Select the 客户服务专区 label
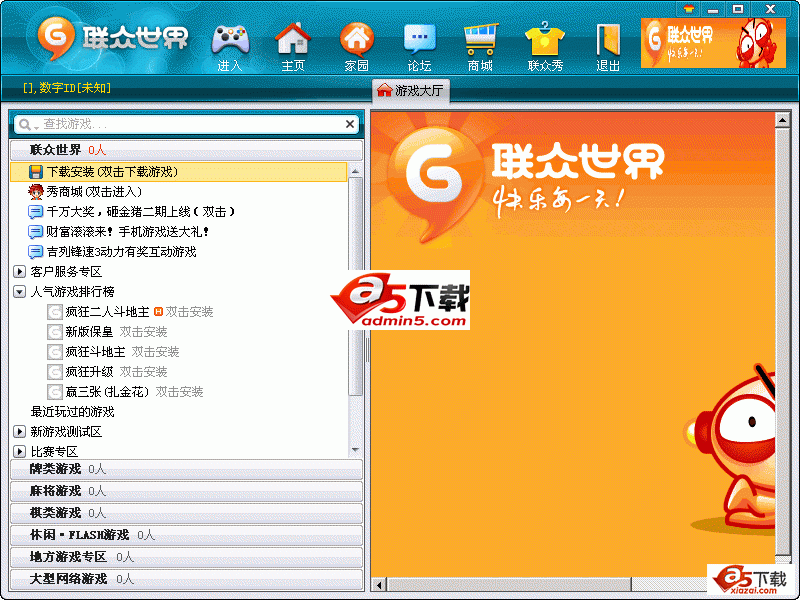Screen dimensions: 800x600 (66, 272)
